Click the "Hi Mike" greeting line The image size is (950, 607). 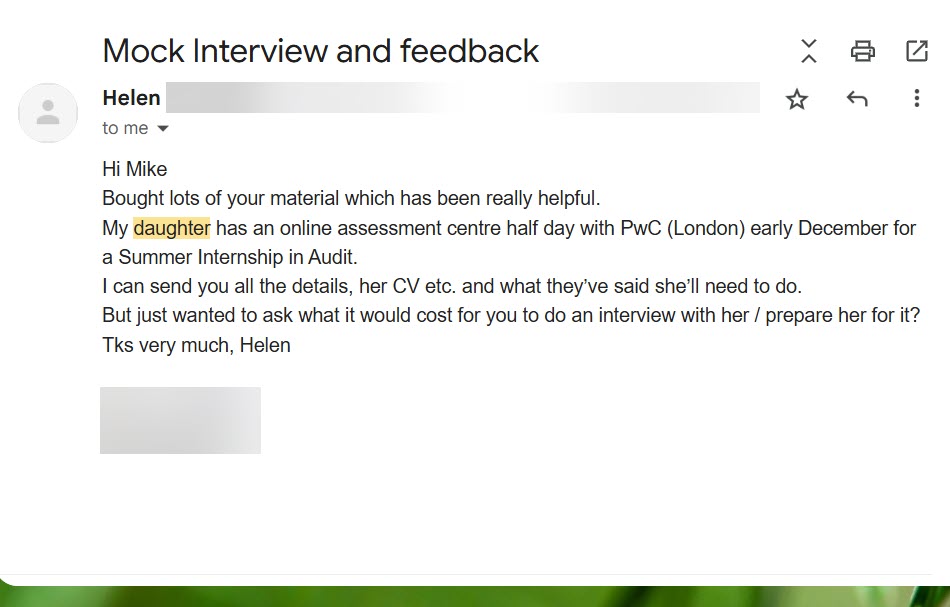click(135, 169)
